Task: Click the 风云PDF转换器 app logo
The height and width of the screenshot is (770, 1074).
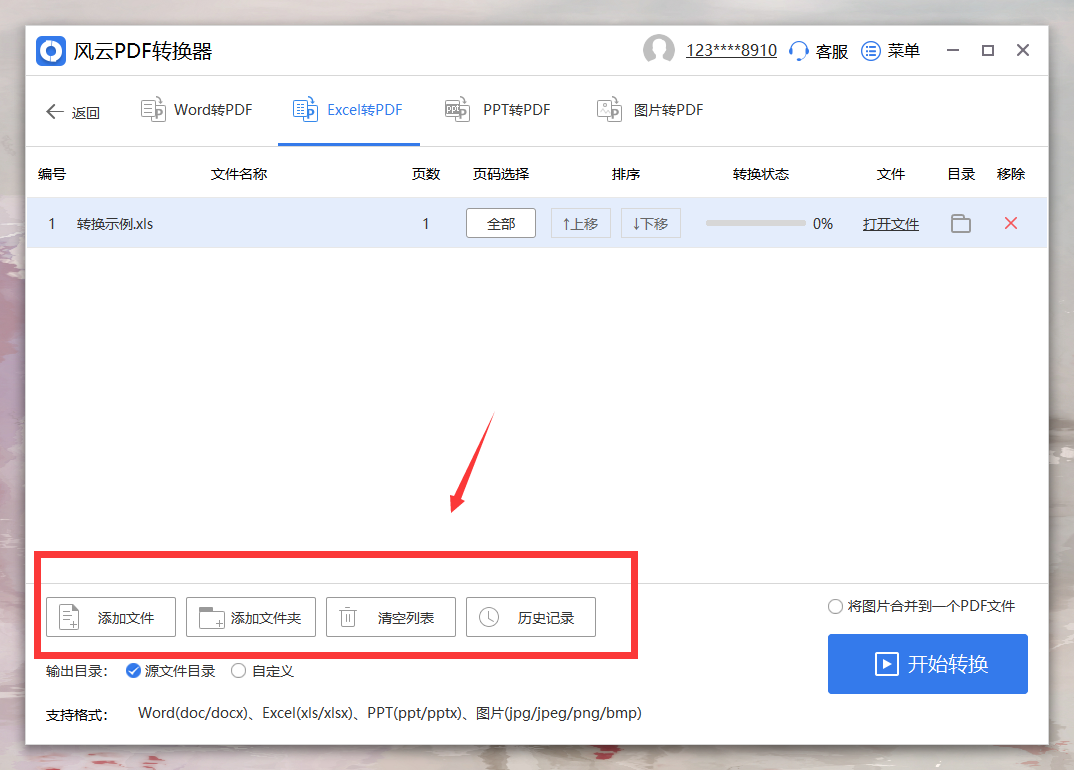Action: pos(51,51)
